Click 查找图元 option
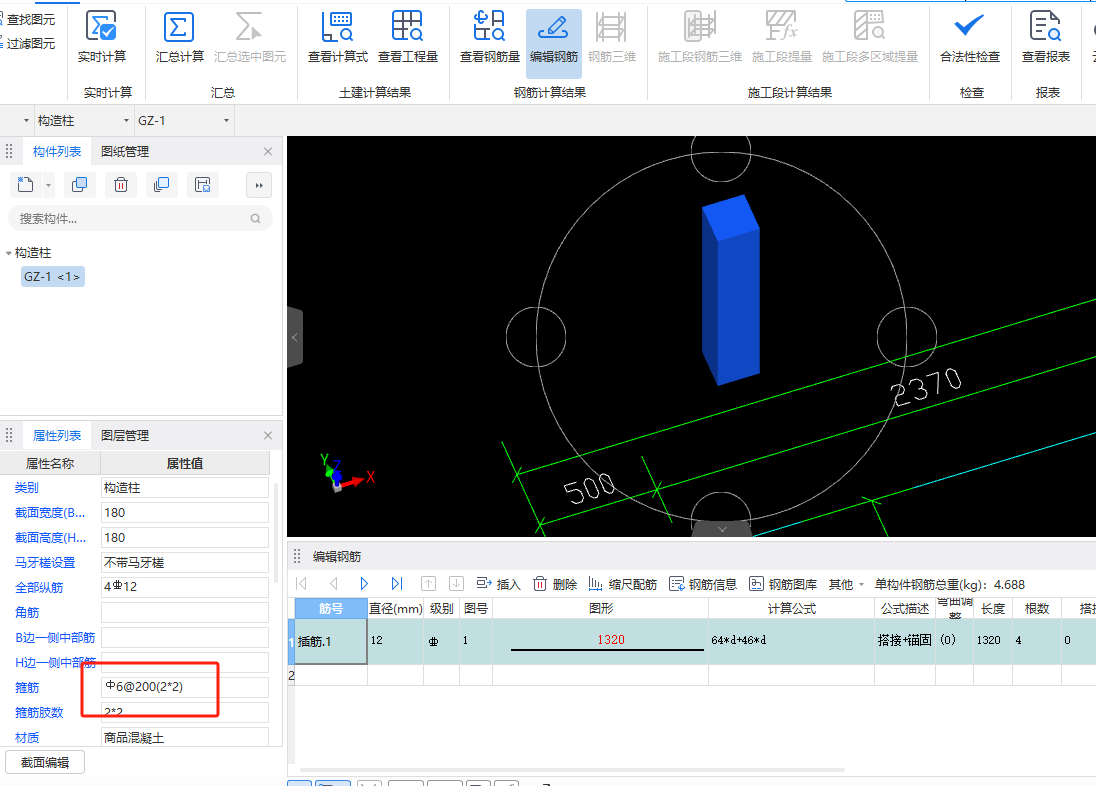Screen dimensions: 1096x786 [28, 20]
